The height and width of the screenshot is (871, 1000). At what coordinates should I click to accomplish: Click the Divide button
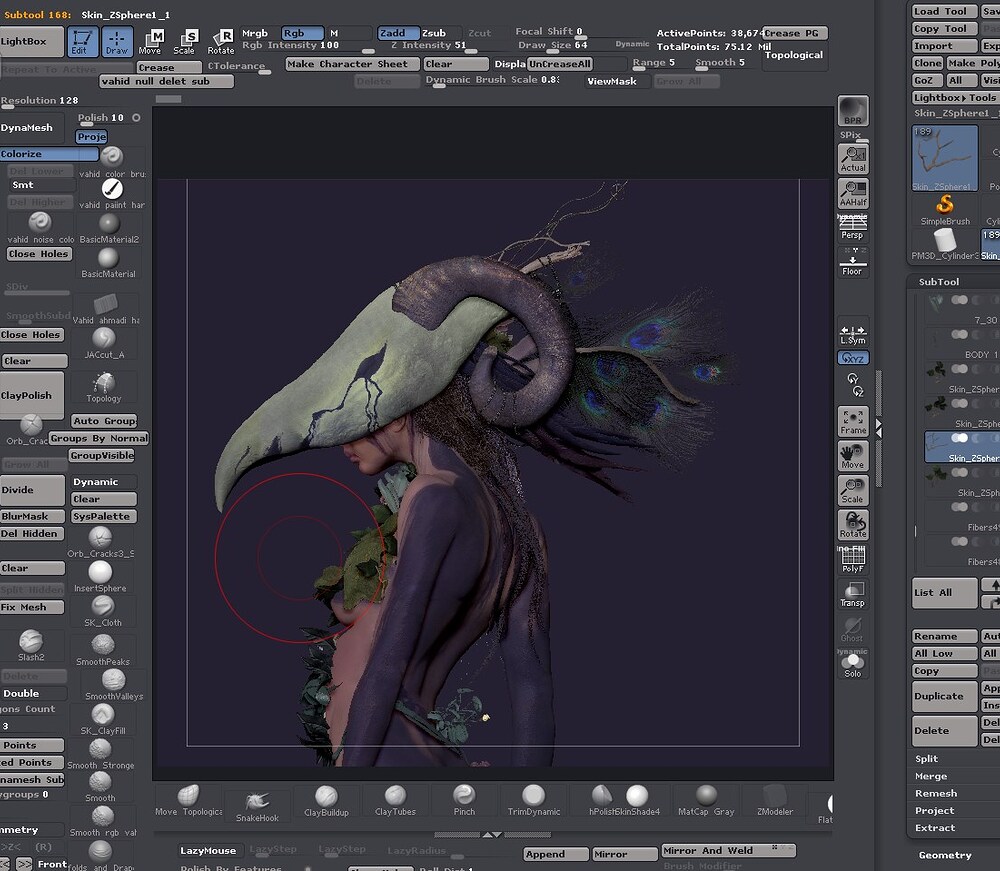32,490
